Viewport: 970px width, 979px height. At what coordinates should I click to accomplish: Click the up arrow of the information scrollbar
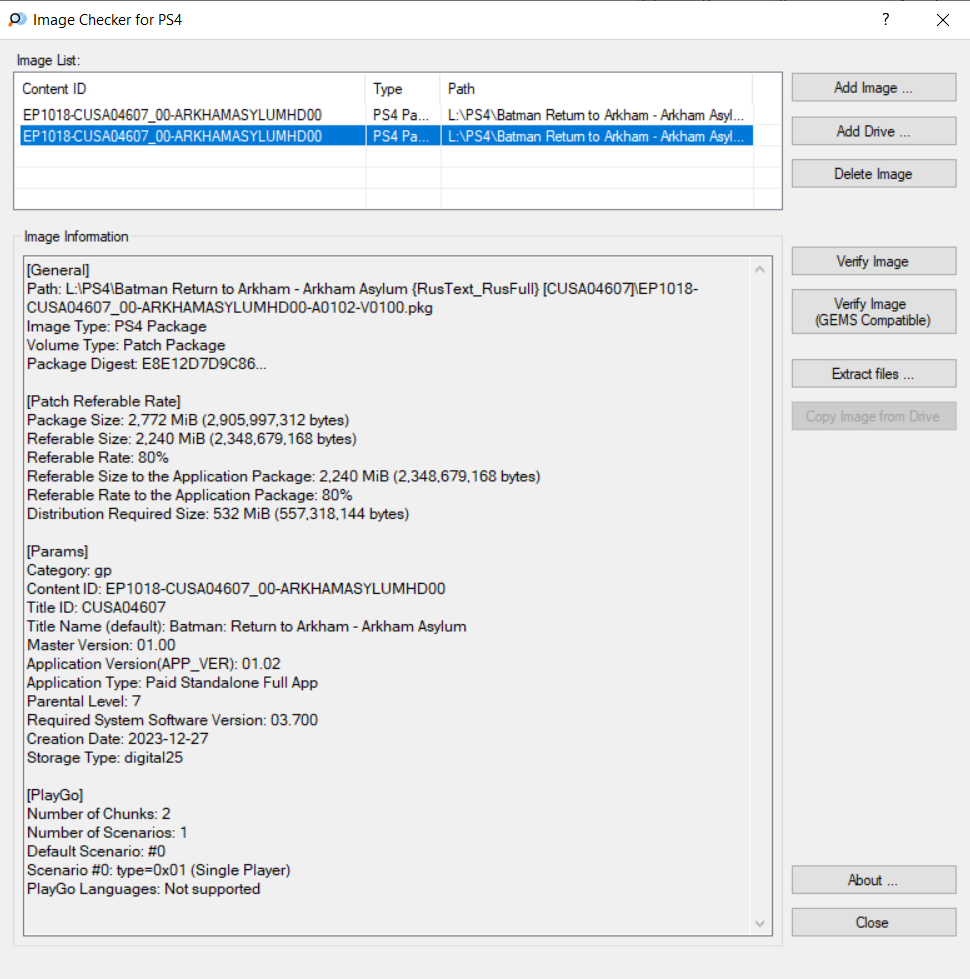pos(760,270)
